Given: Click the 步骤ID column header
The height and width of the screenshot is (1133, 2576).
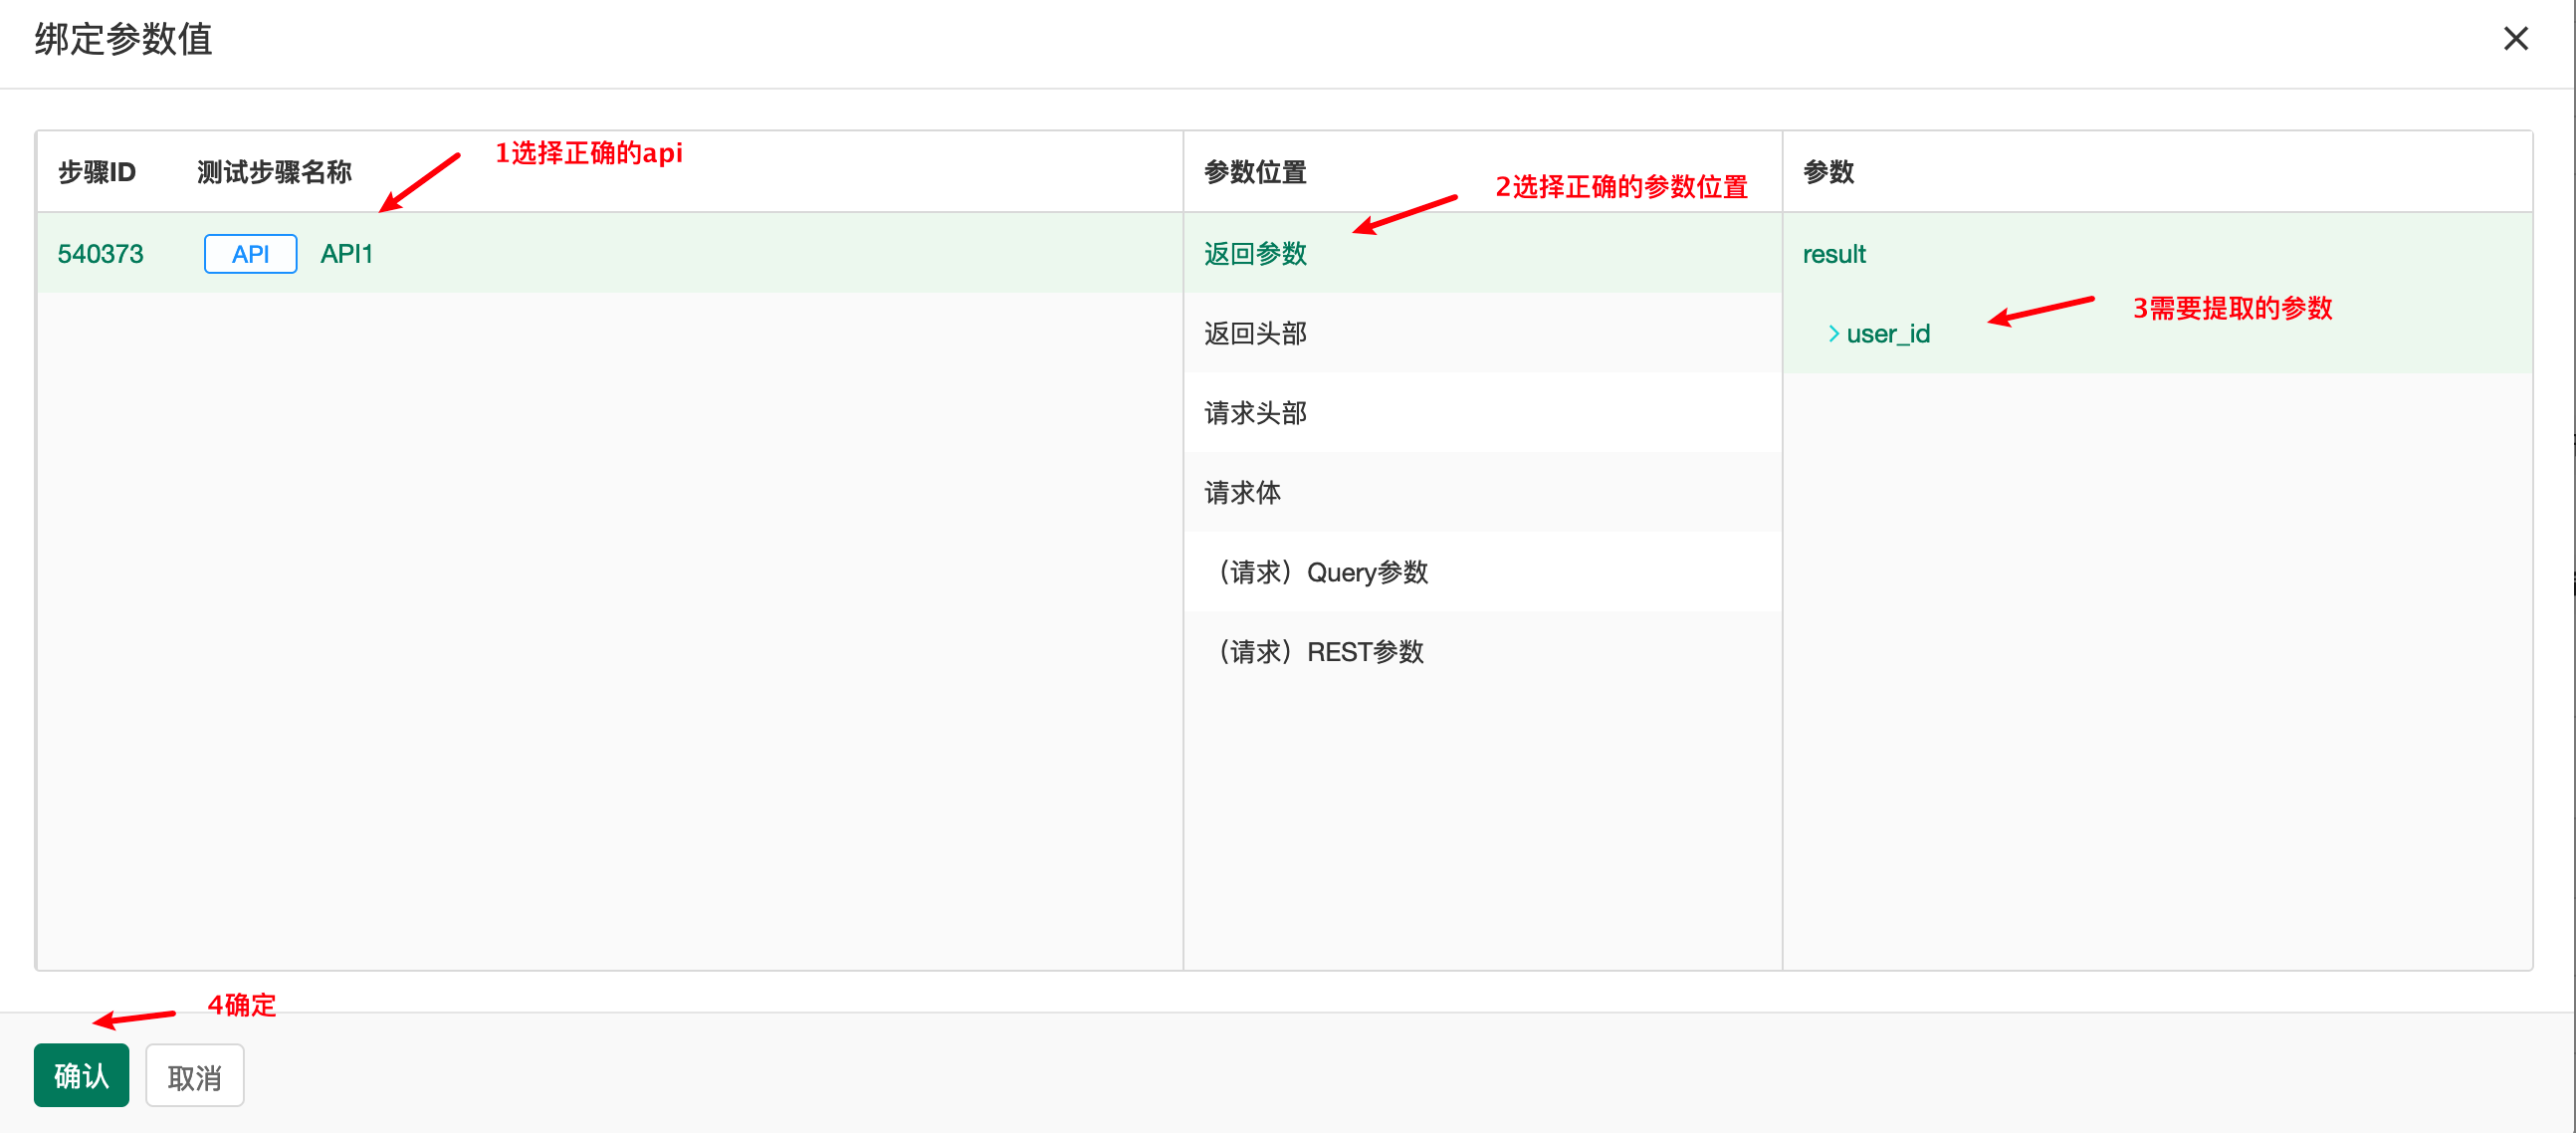Looking at the screenshot, I should coord(96,172).
